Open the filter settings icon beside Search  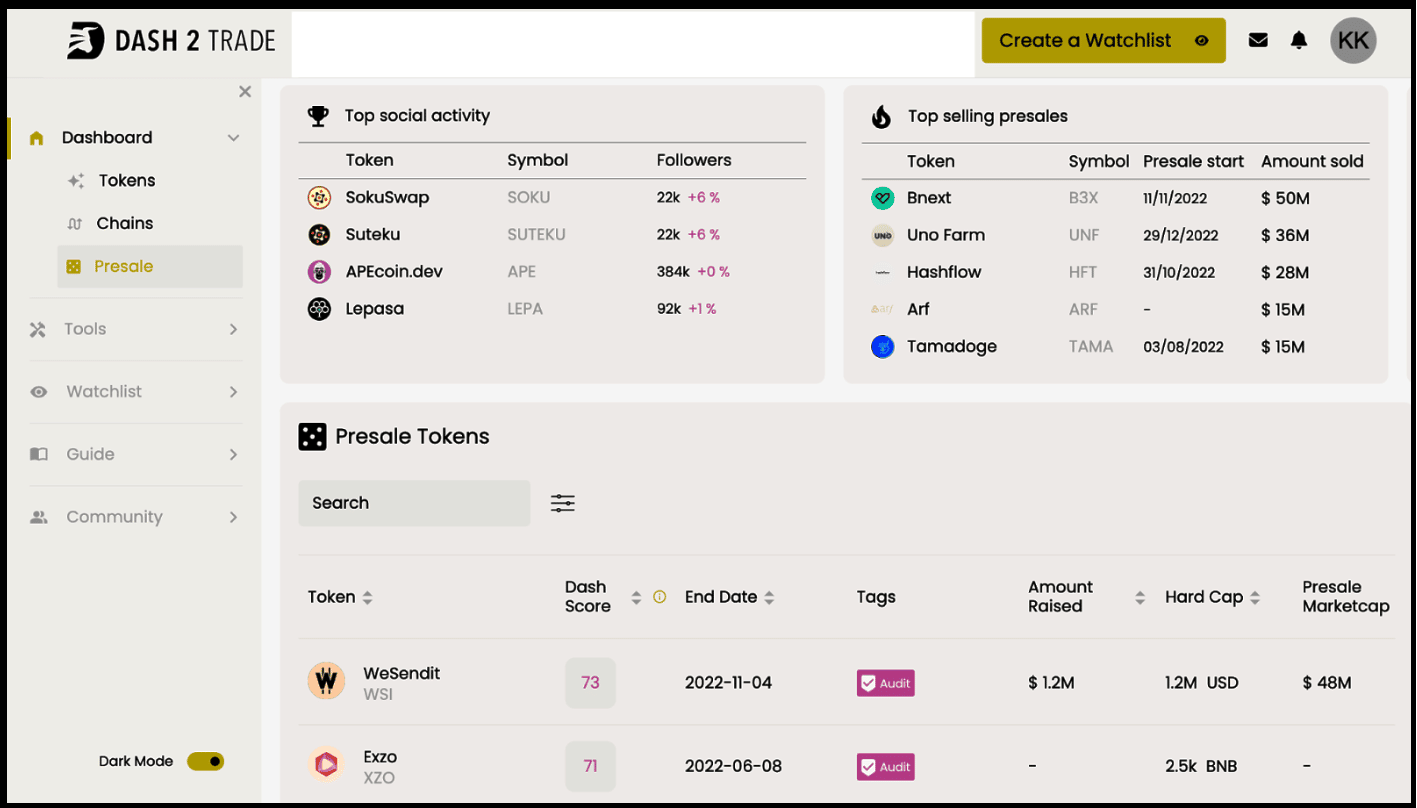(x=563, y=503)
